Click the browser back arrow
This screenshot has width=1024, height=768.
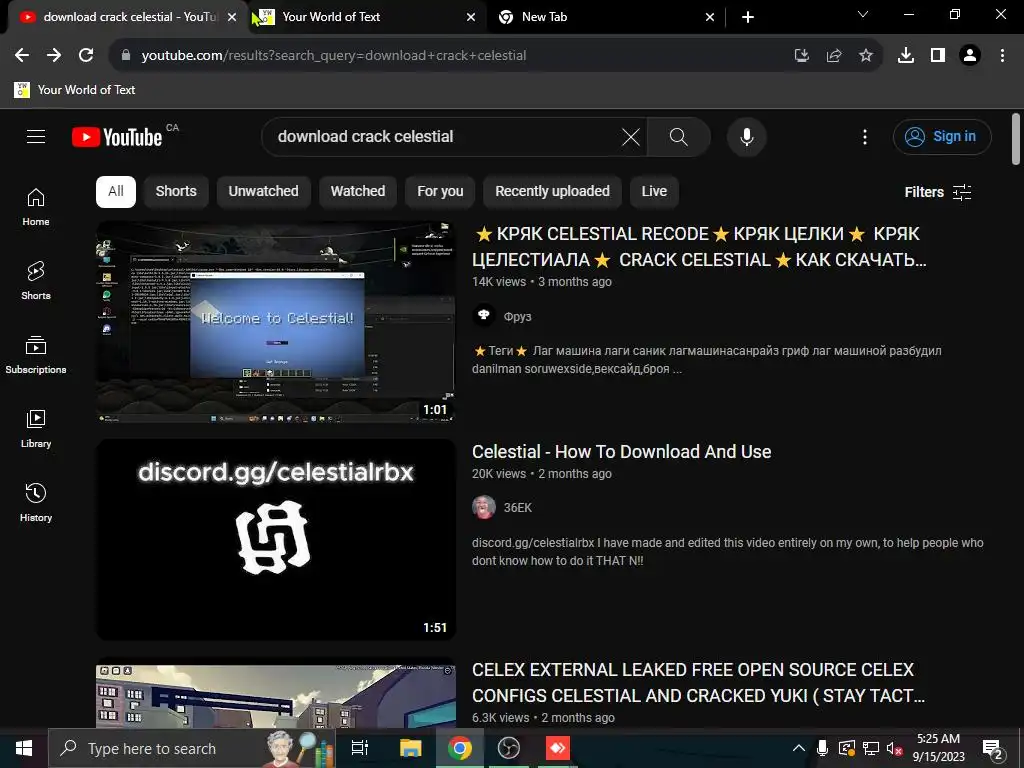tap(22, 55)
